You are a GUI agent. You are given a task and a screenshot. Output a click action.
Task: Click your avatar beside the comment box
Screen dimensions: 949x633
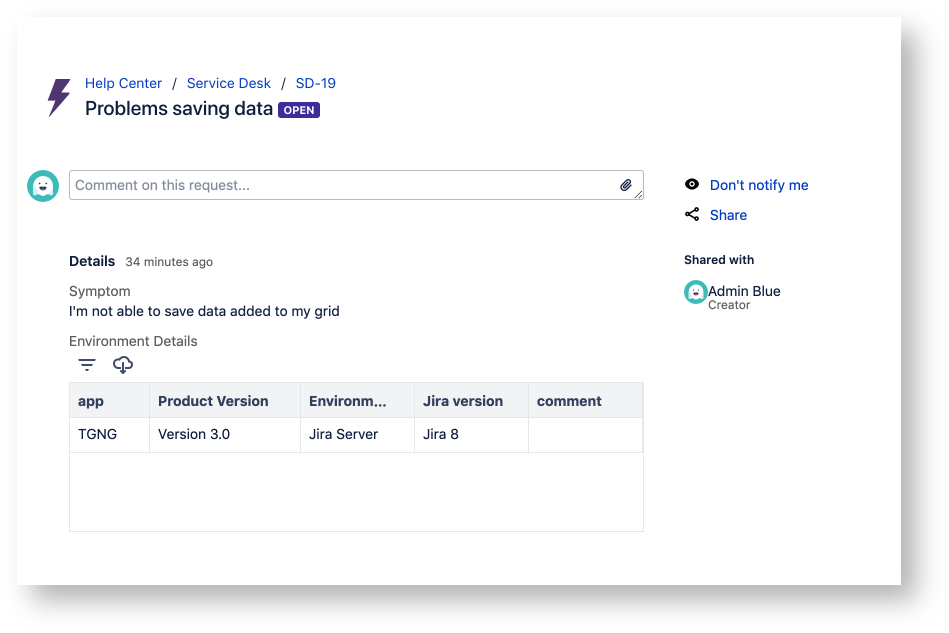42,186
